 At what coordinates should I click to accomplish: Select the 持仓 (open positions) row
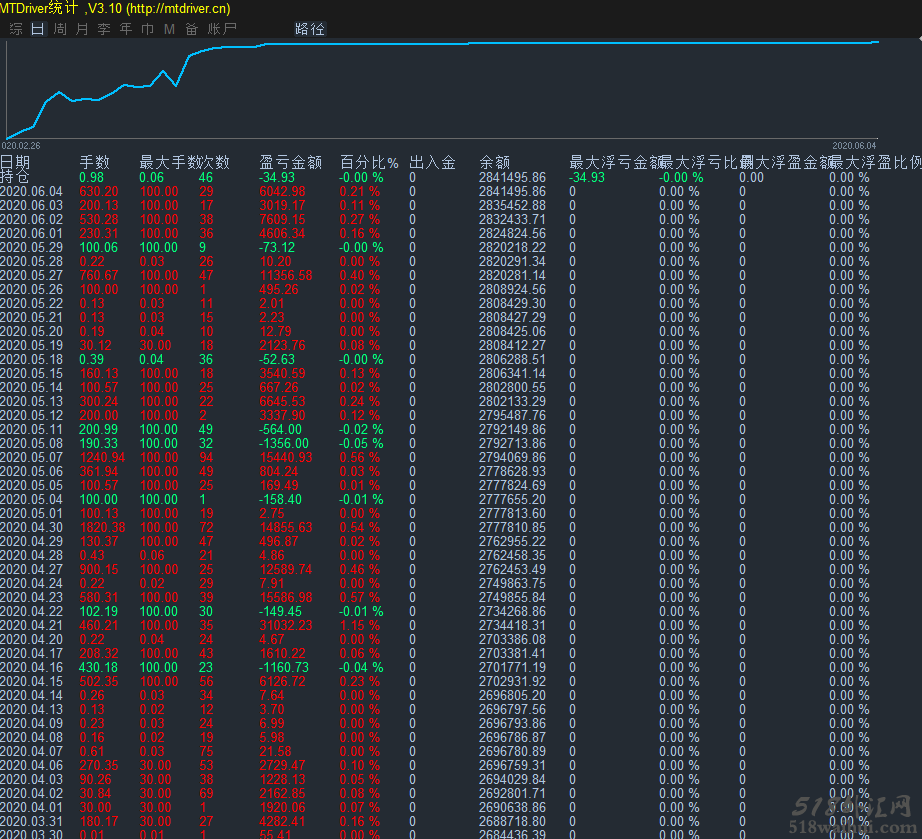(x=15, y=177)
